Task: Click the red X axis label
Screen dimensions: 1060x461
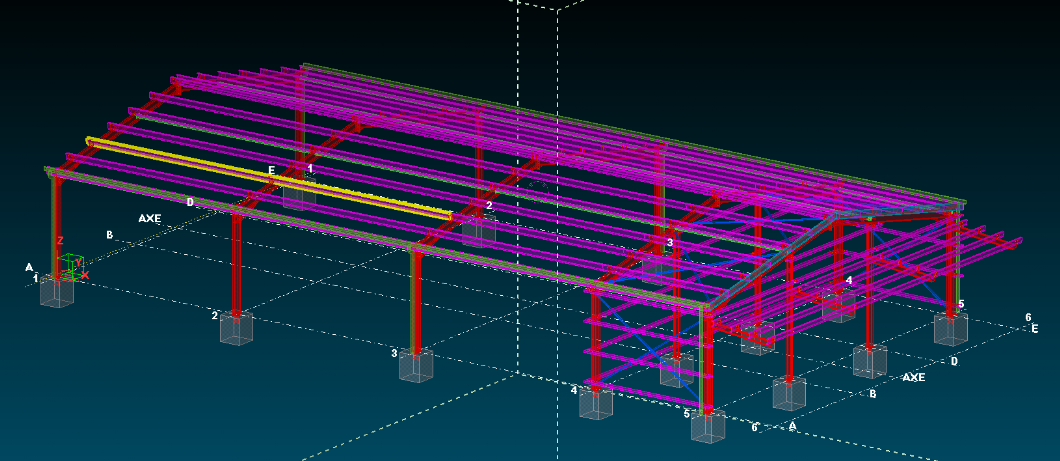Action: point(86,275)
